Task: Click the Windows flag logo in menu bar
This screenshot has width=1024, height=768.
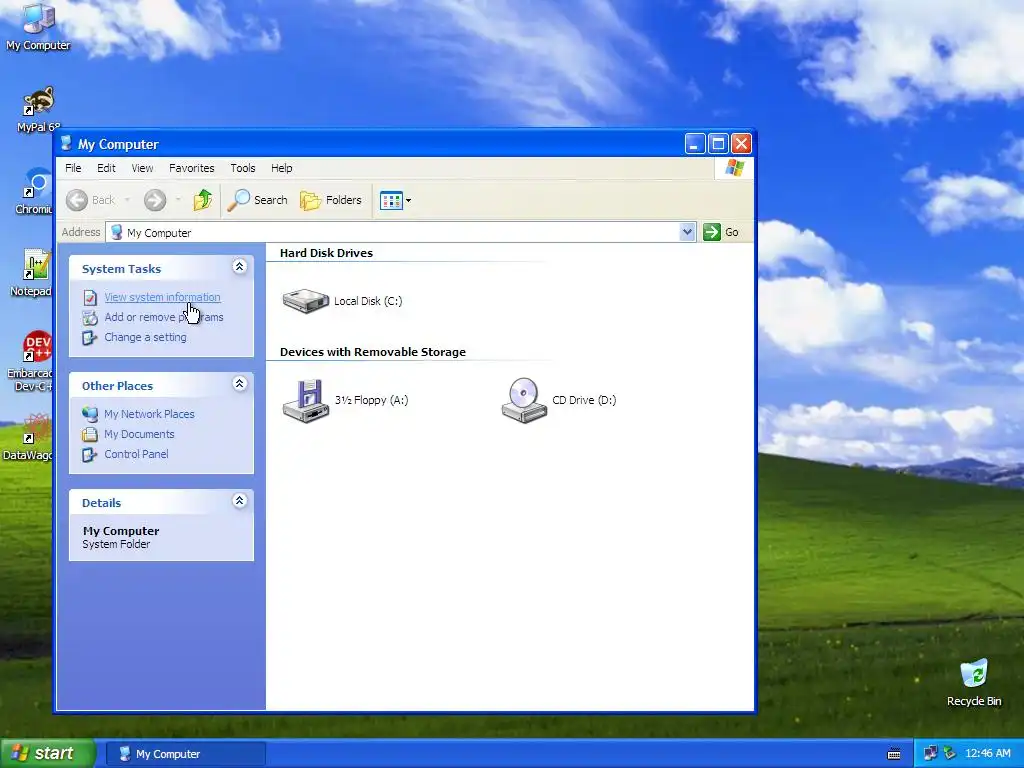Action: pyautogui.click(x=735, y=168)
